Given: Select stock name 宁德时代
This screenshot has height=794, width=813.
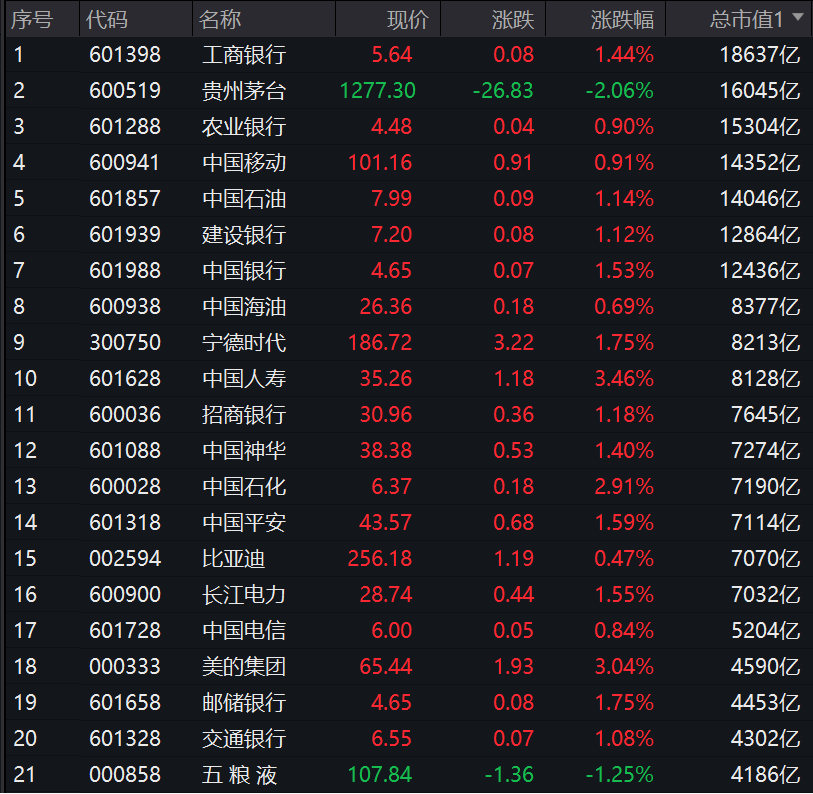Looking at the screenshot, I should (x=244, y=342).
